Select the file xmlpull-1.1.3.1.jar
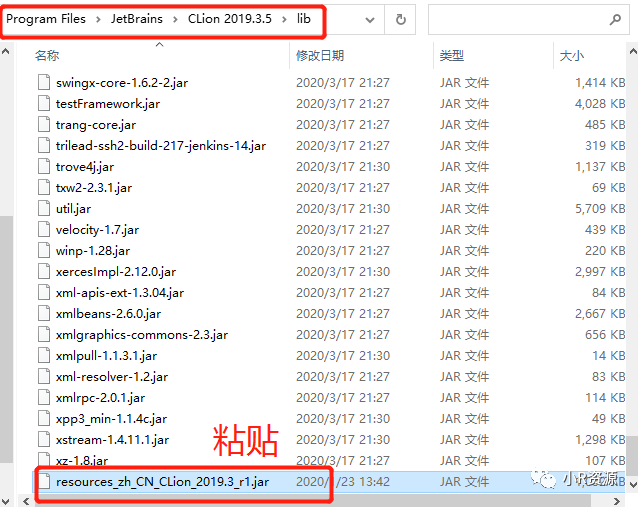638x507 pixels. (106, 356)
